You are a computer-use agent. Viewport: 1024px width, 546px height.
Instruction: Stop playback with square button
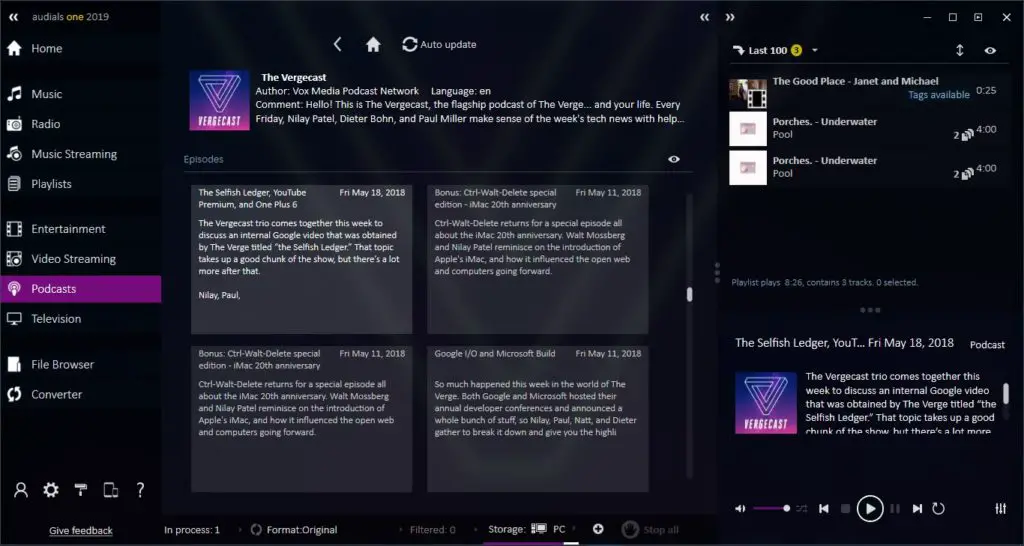click(845, 509)
